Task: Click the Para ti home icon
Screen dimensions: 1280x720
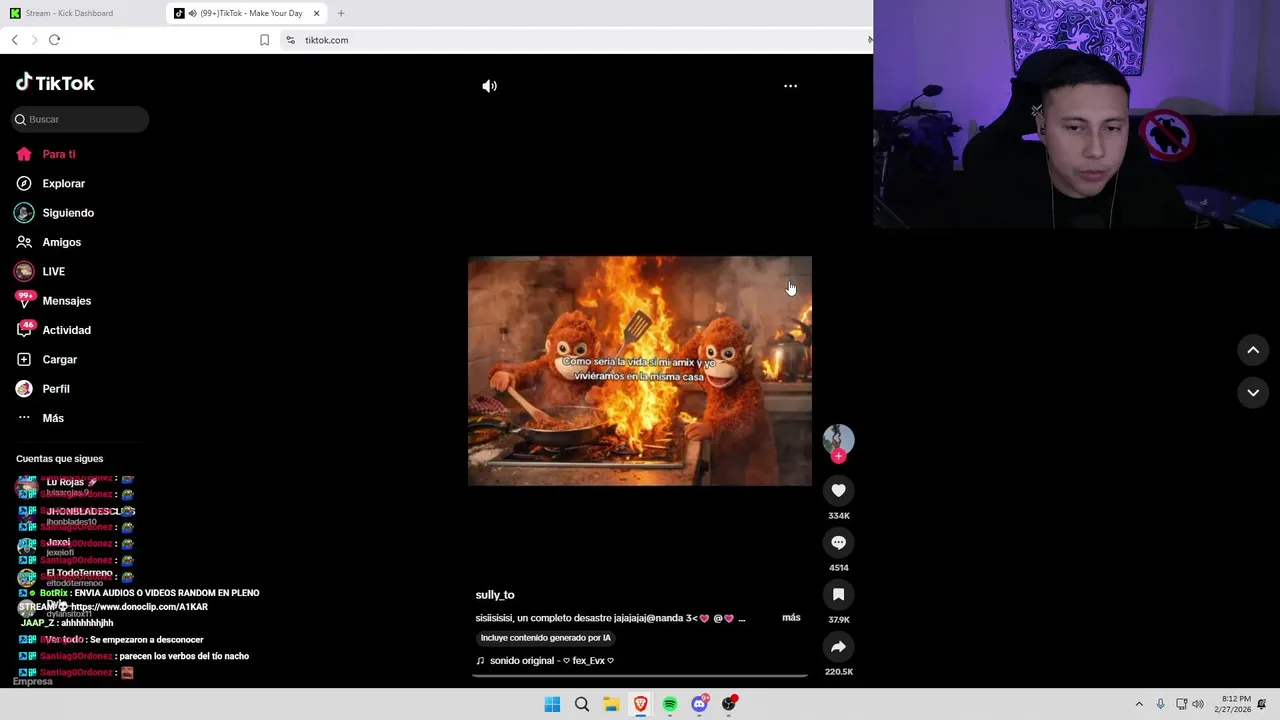Action: [24, 154]
